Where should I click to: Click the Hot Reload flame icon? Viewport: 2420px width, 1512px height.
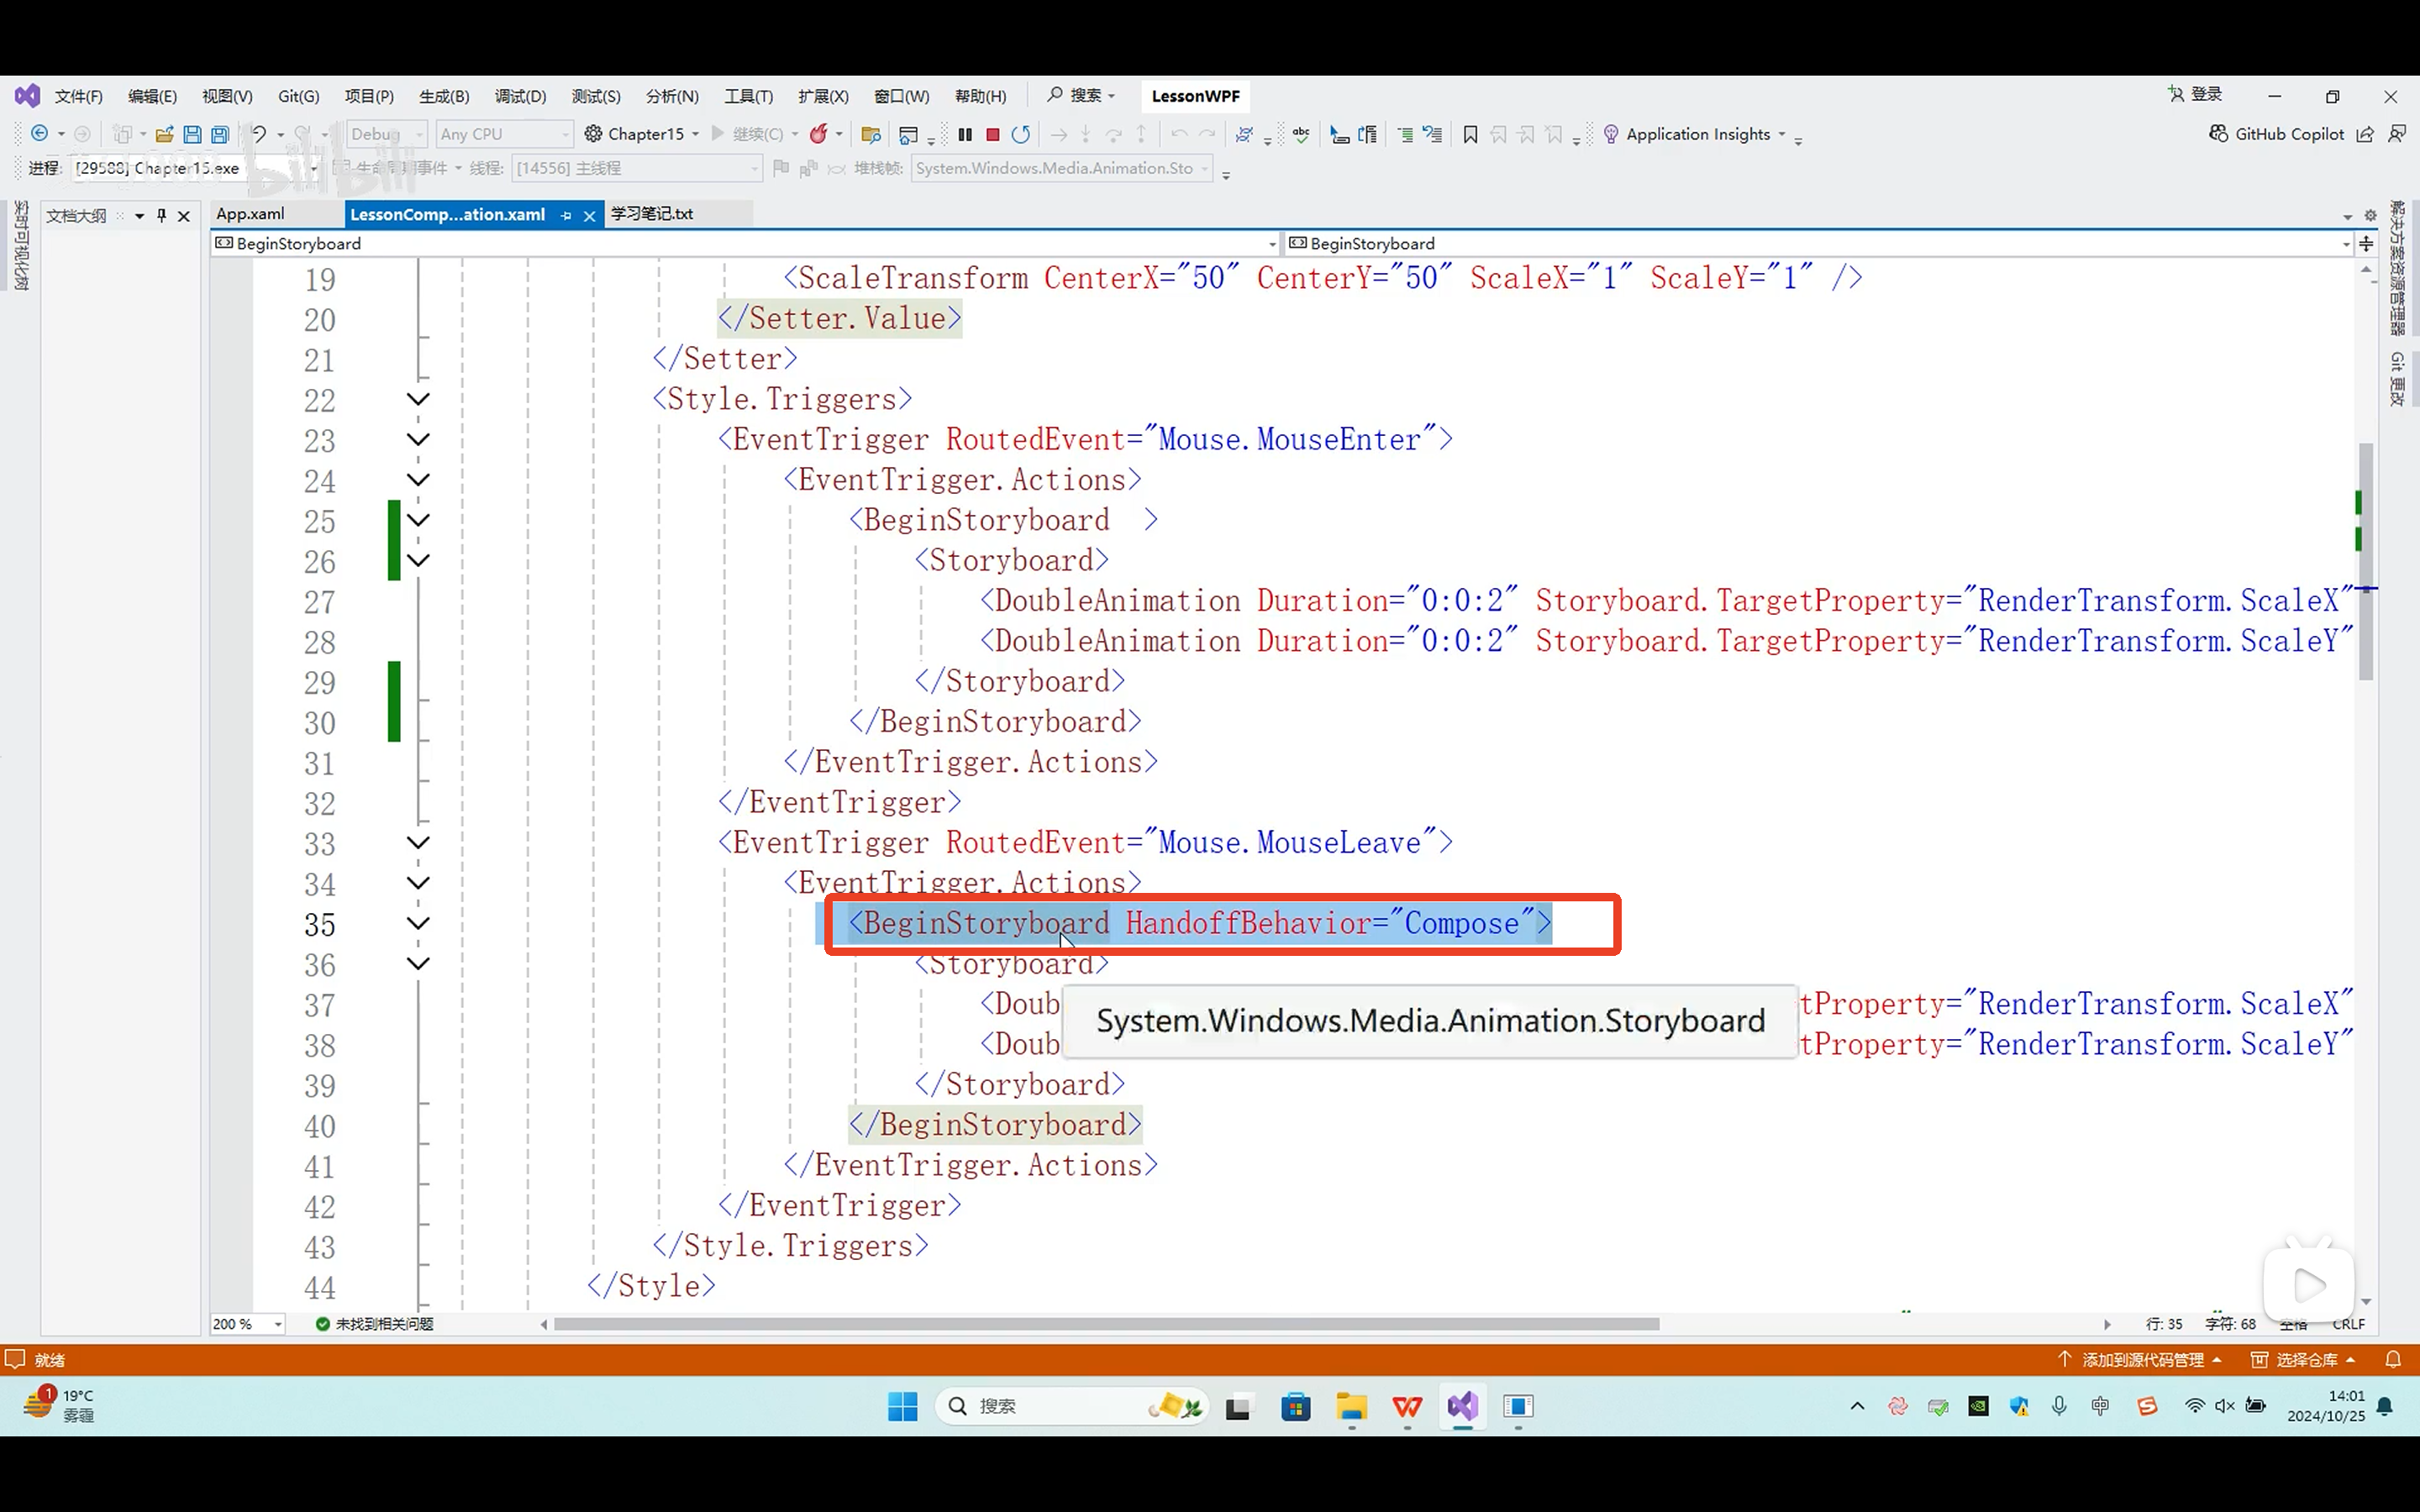(819, 134)
